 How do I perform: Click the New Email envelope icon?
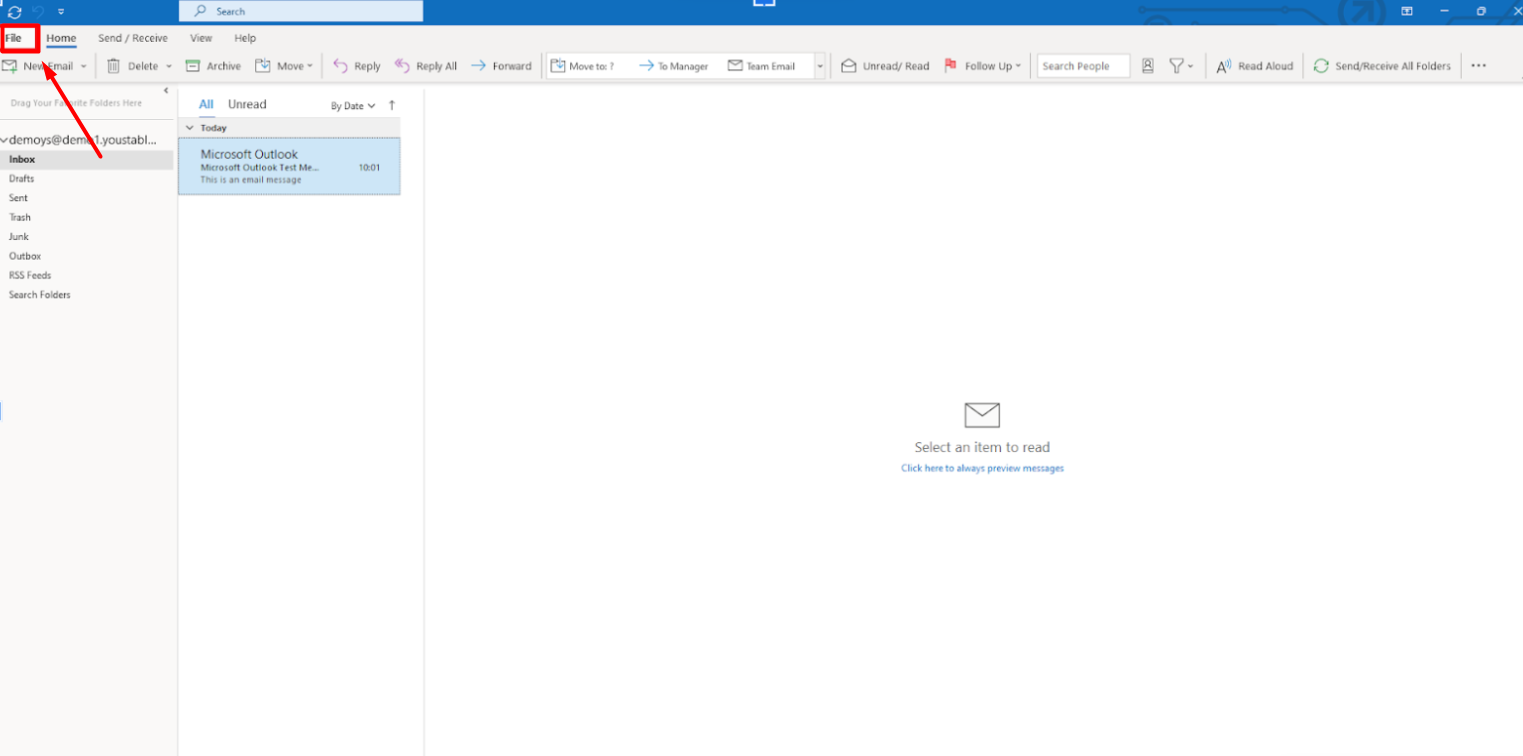pyautogui.click(x=9, y=66)
